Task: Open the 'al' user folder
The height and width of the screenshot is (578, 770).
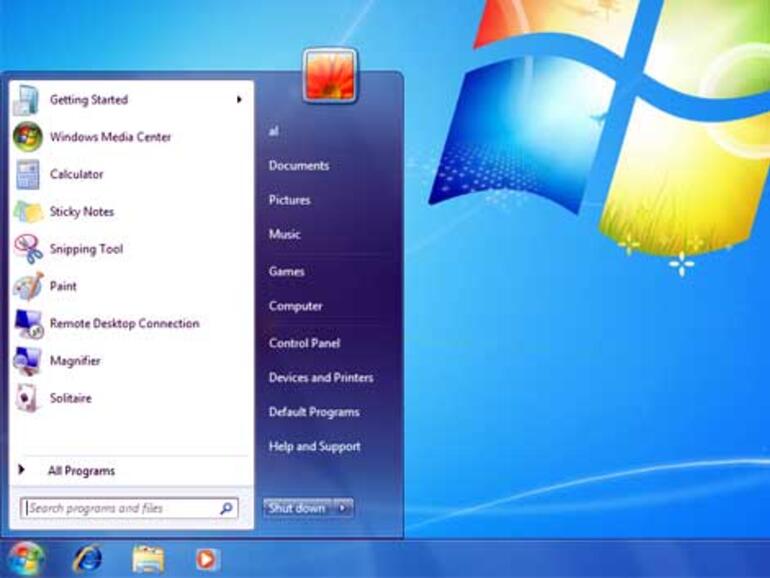Action: [x=274, y=131]
